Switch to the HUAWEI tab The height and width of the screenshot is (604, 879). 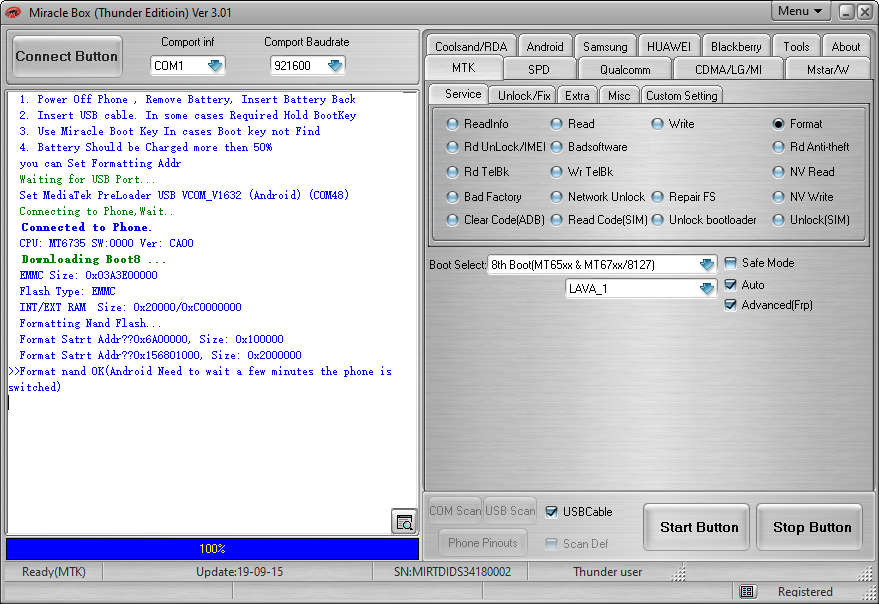669,47
